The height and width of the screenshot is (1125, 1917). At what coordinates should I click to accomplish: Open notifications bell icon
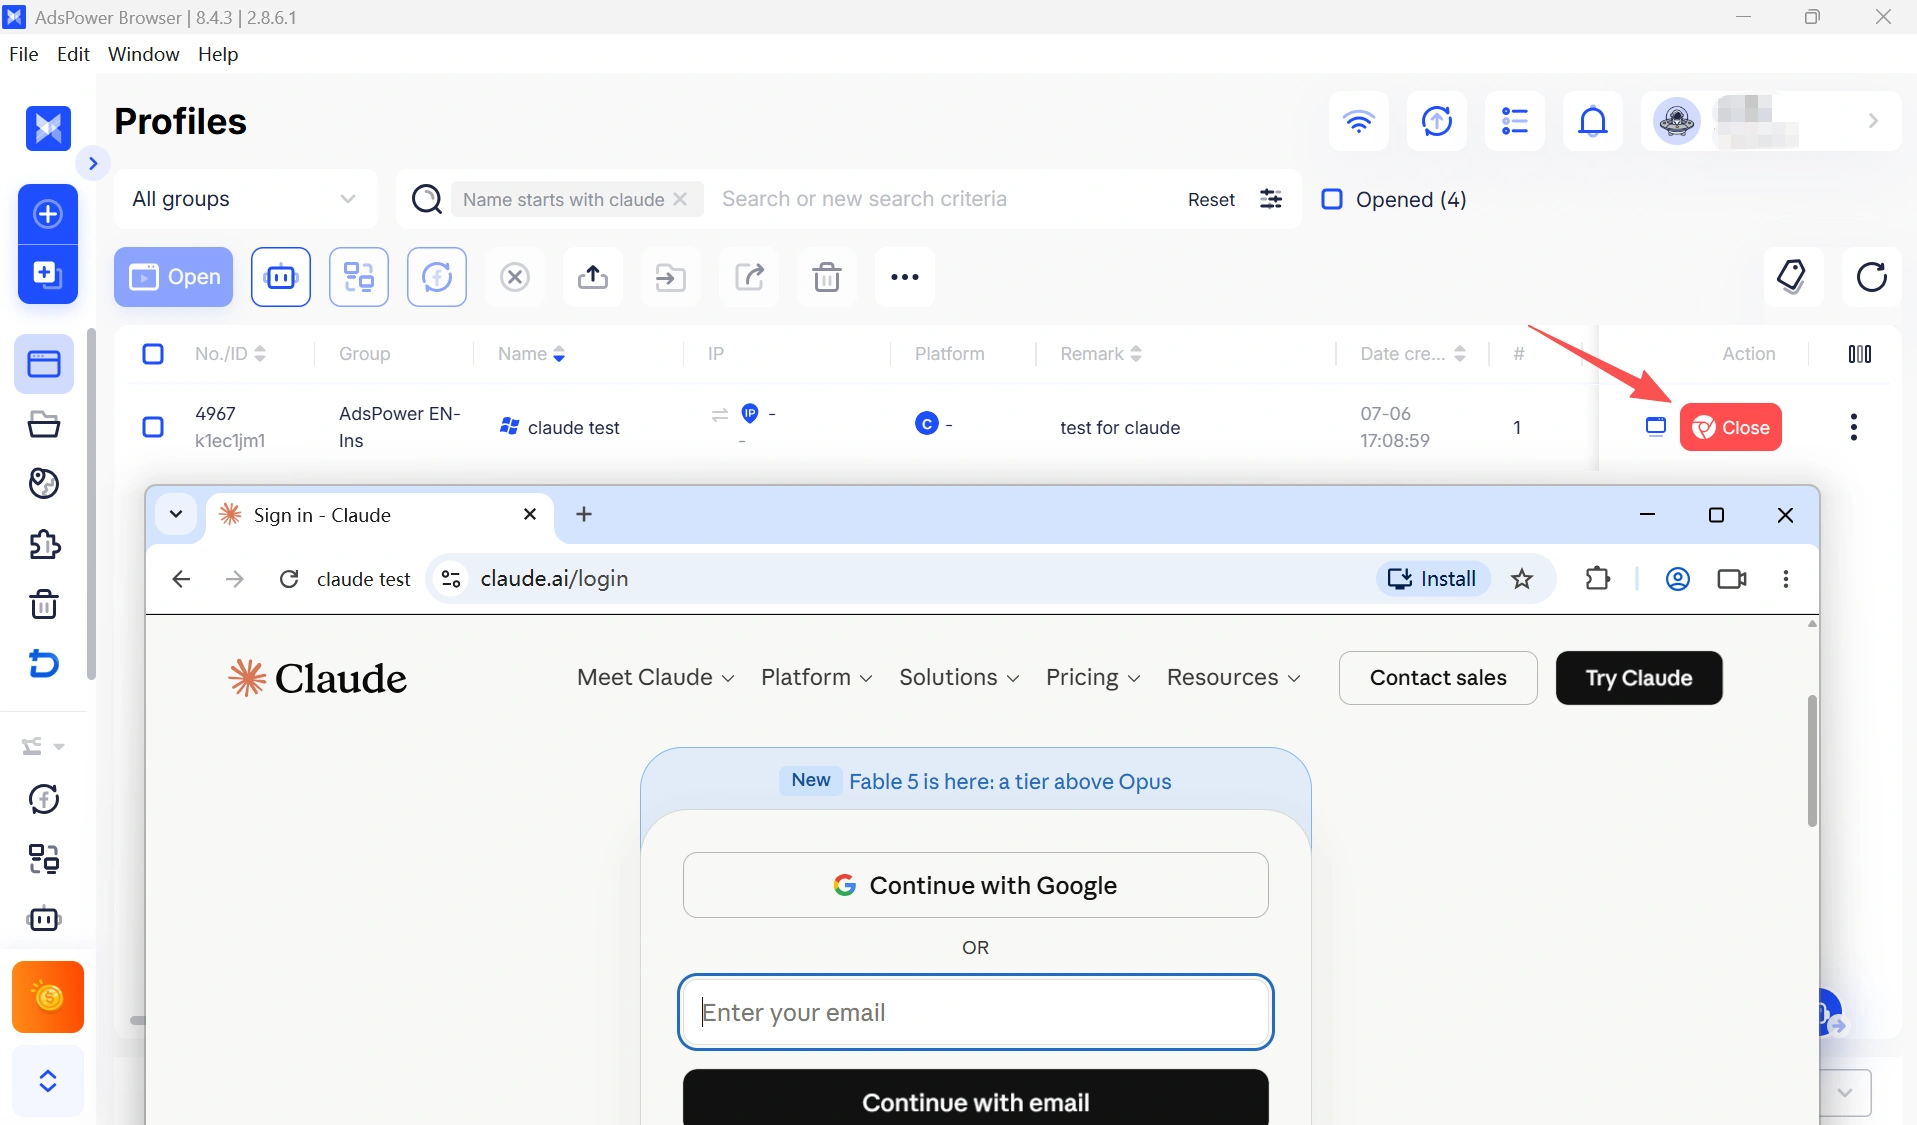(x=1593, y=121)
